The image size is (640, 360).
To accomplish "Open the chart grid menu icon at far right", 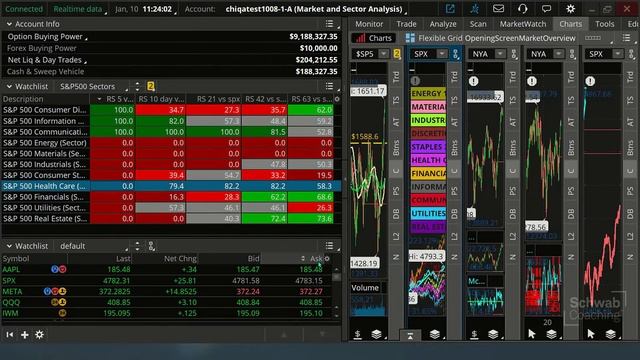I will click(626, 38).
